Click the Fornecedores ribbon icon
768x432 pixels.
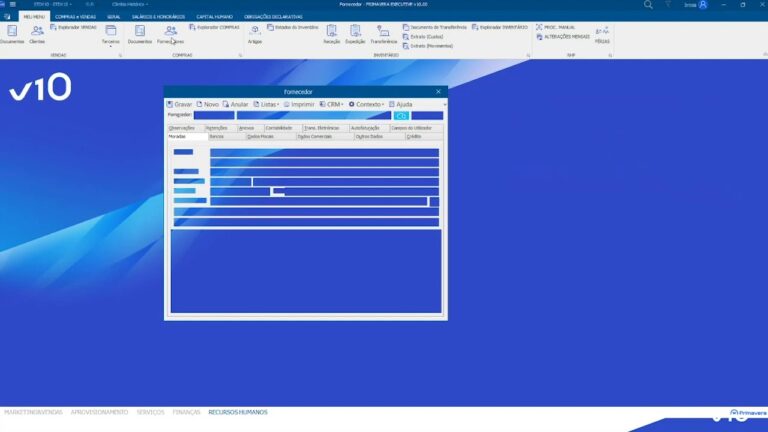coord(170,34)
